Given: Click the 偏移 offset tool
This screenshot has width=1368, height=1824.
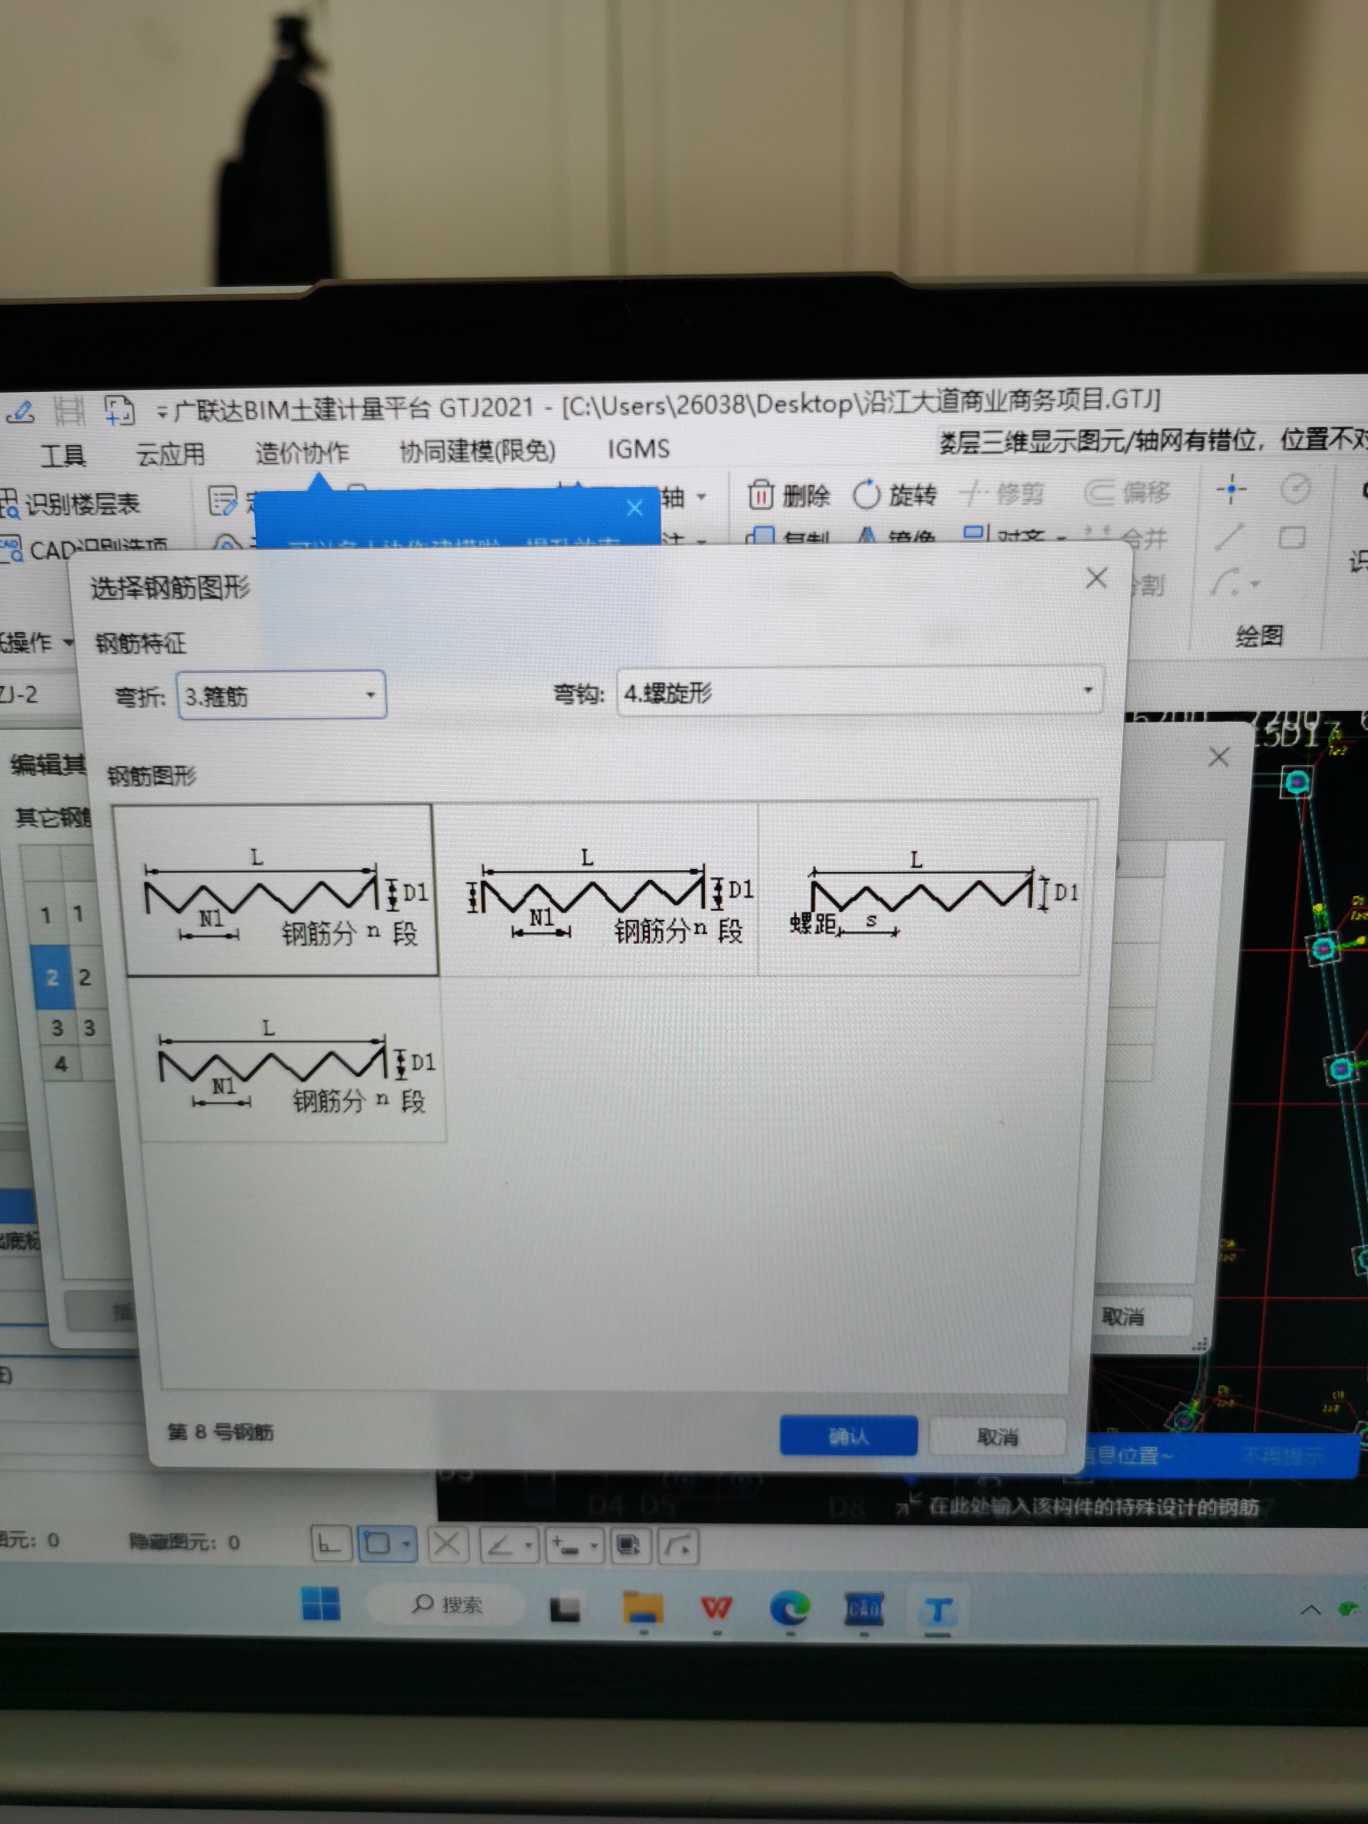Looking at the screenshot, I should tap(1127, 492).
